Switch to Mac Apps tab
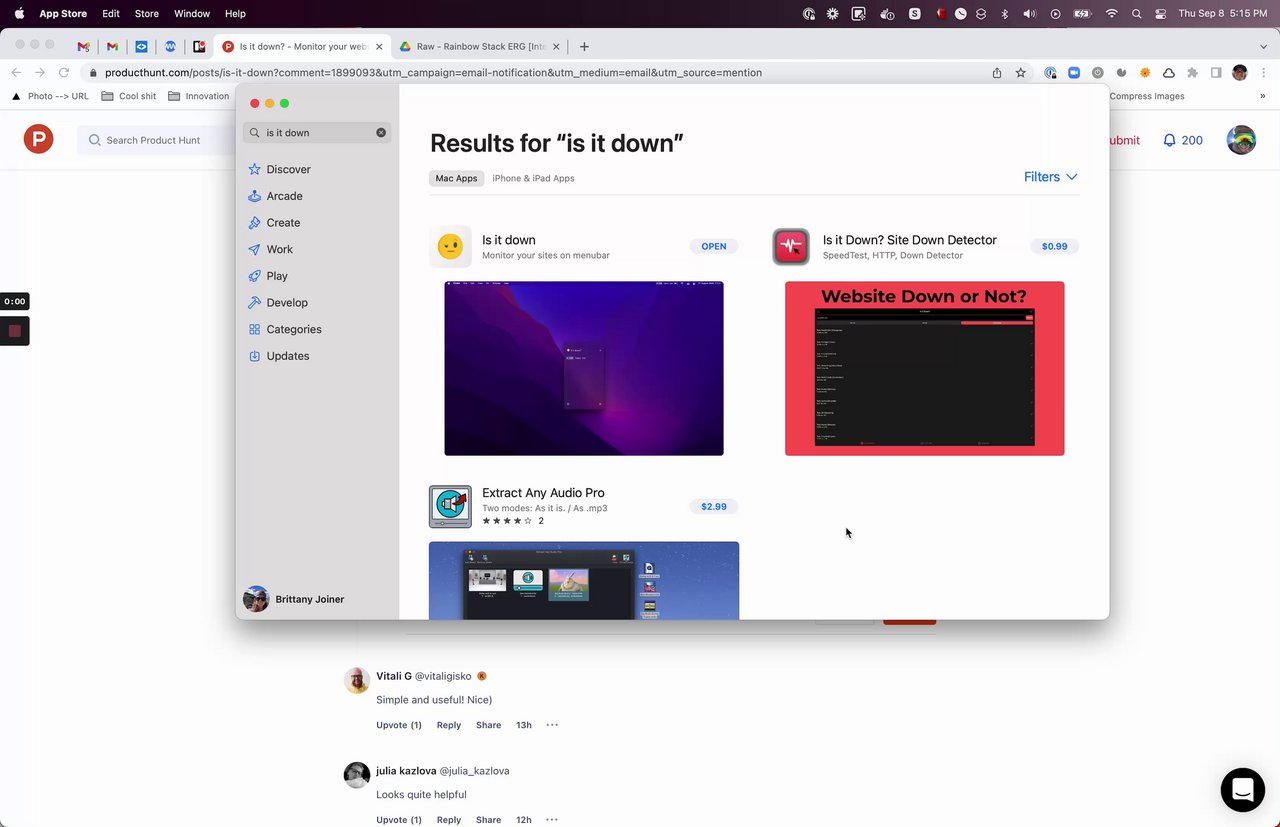 coord(457,178)
